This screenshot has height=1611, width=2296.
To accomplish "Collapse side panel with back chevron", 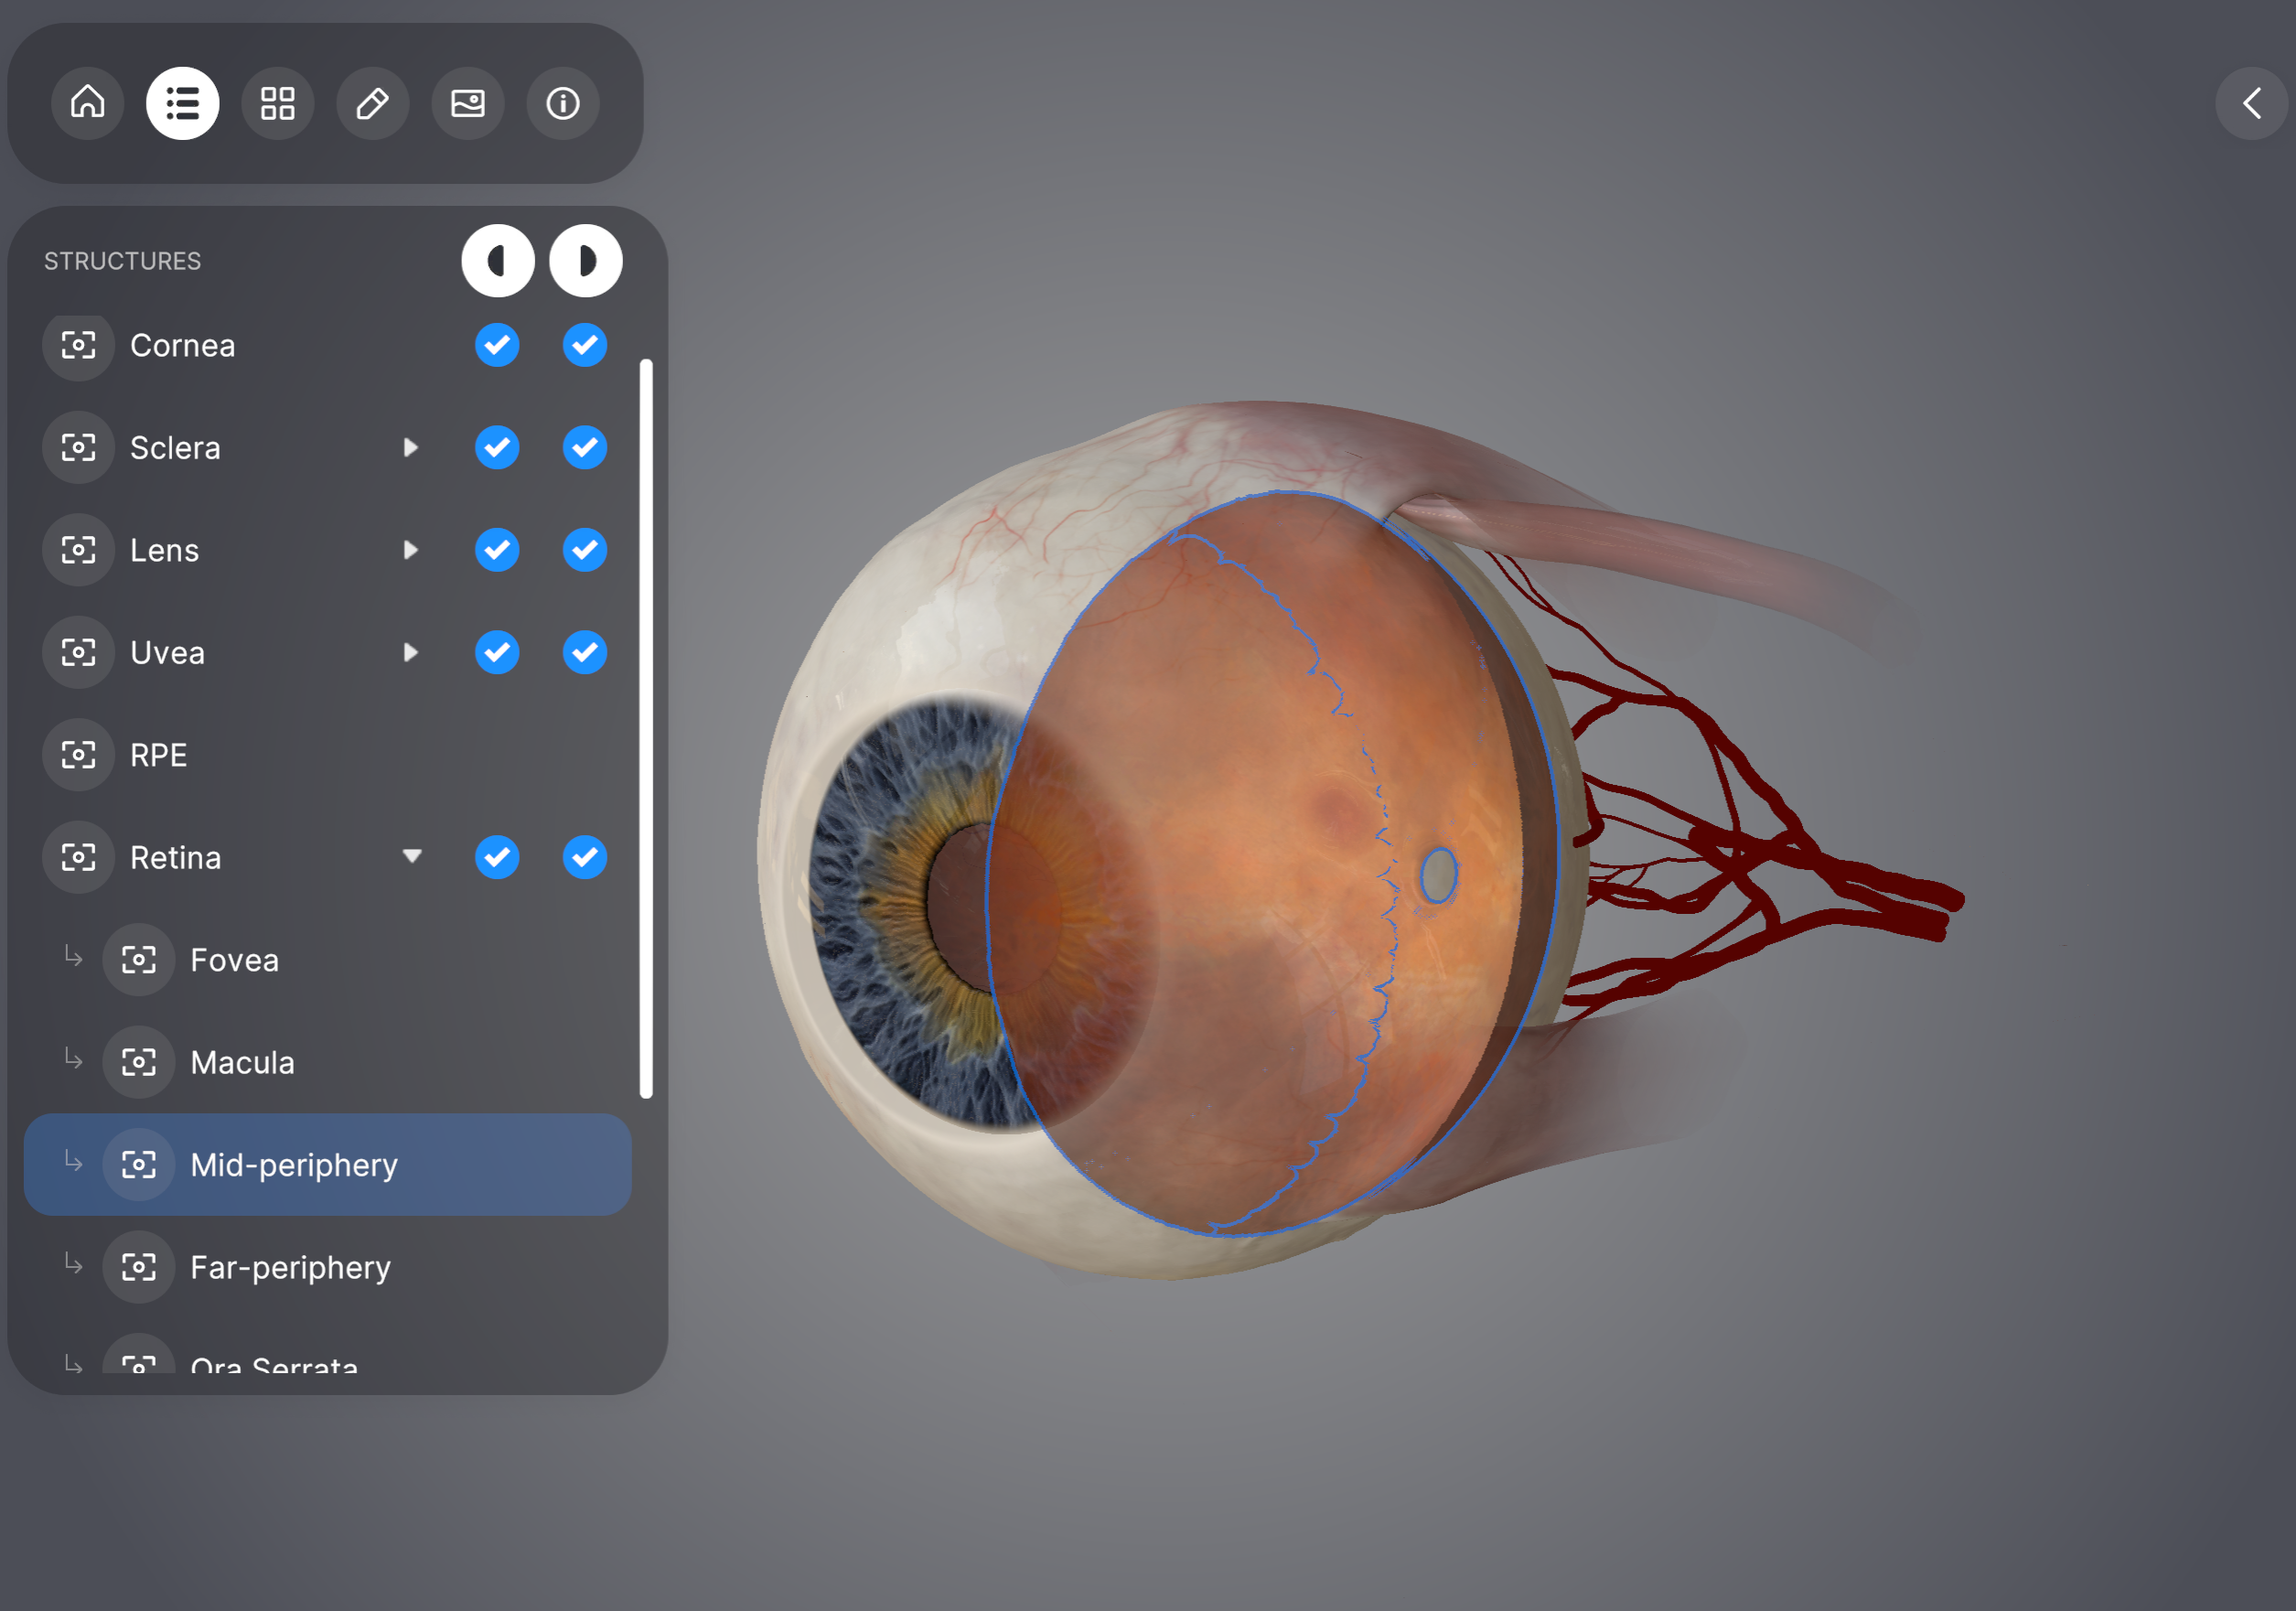I will click(2252, 103).
